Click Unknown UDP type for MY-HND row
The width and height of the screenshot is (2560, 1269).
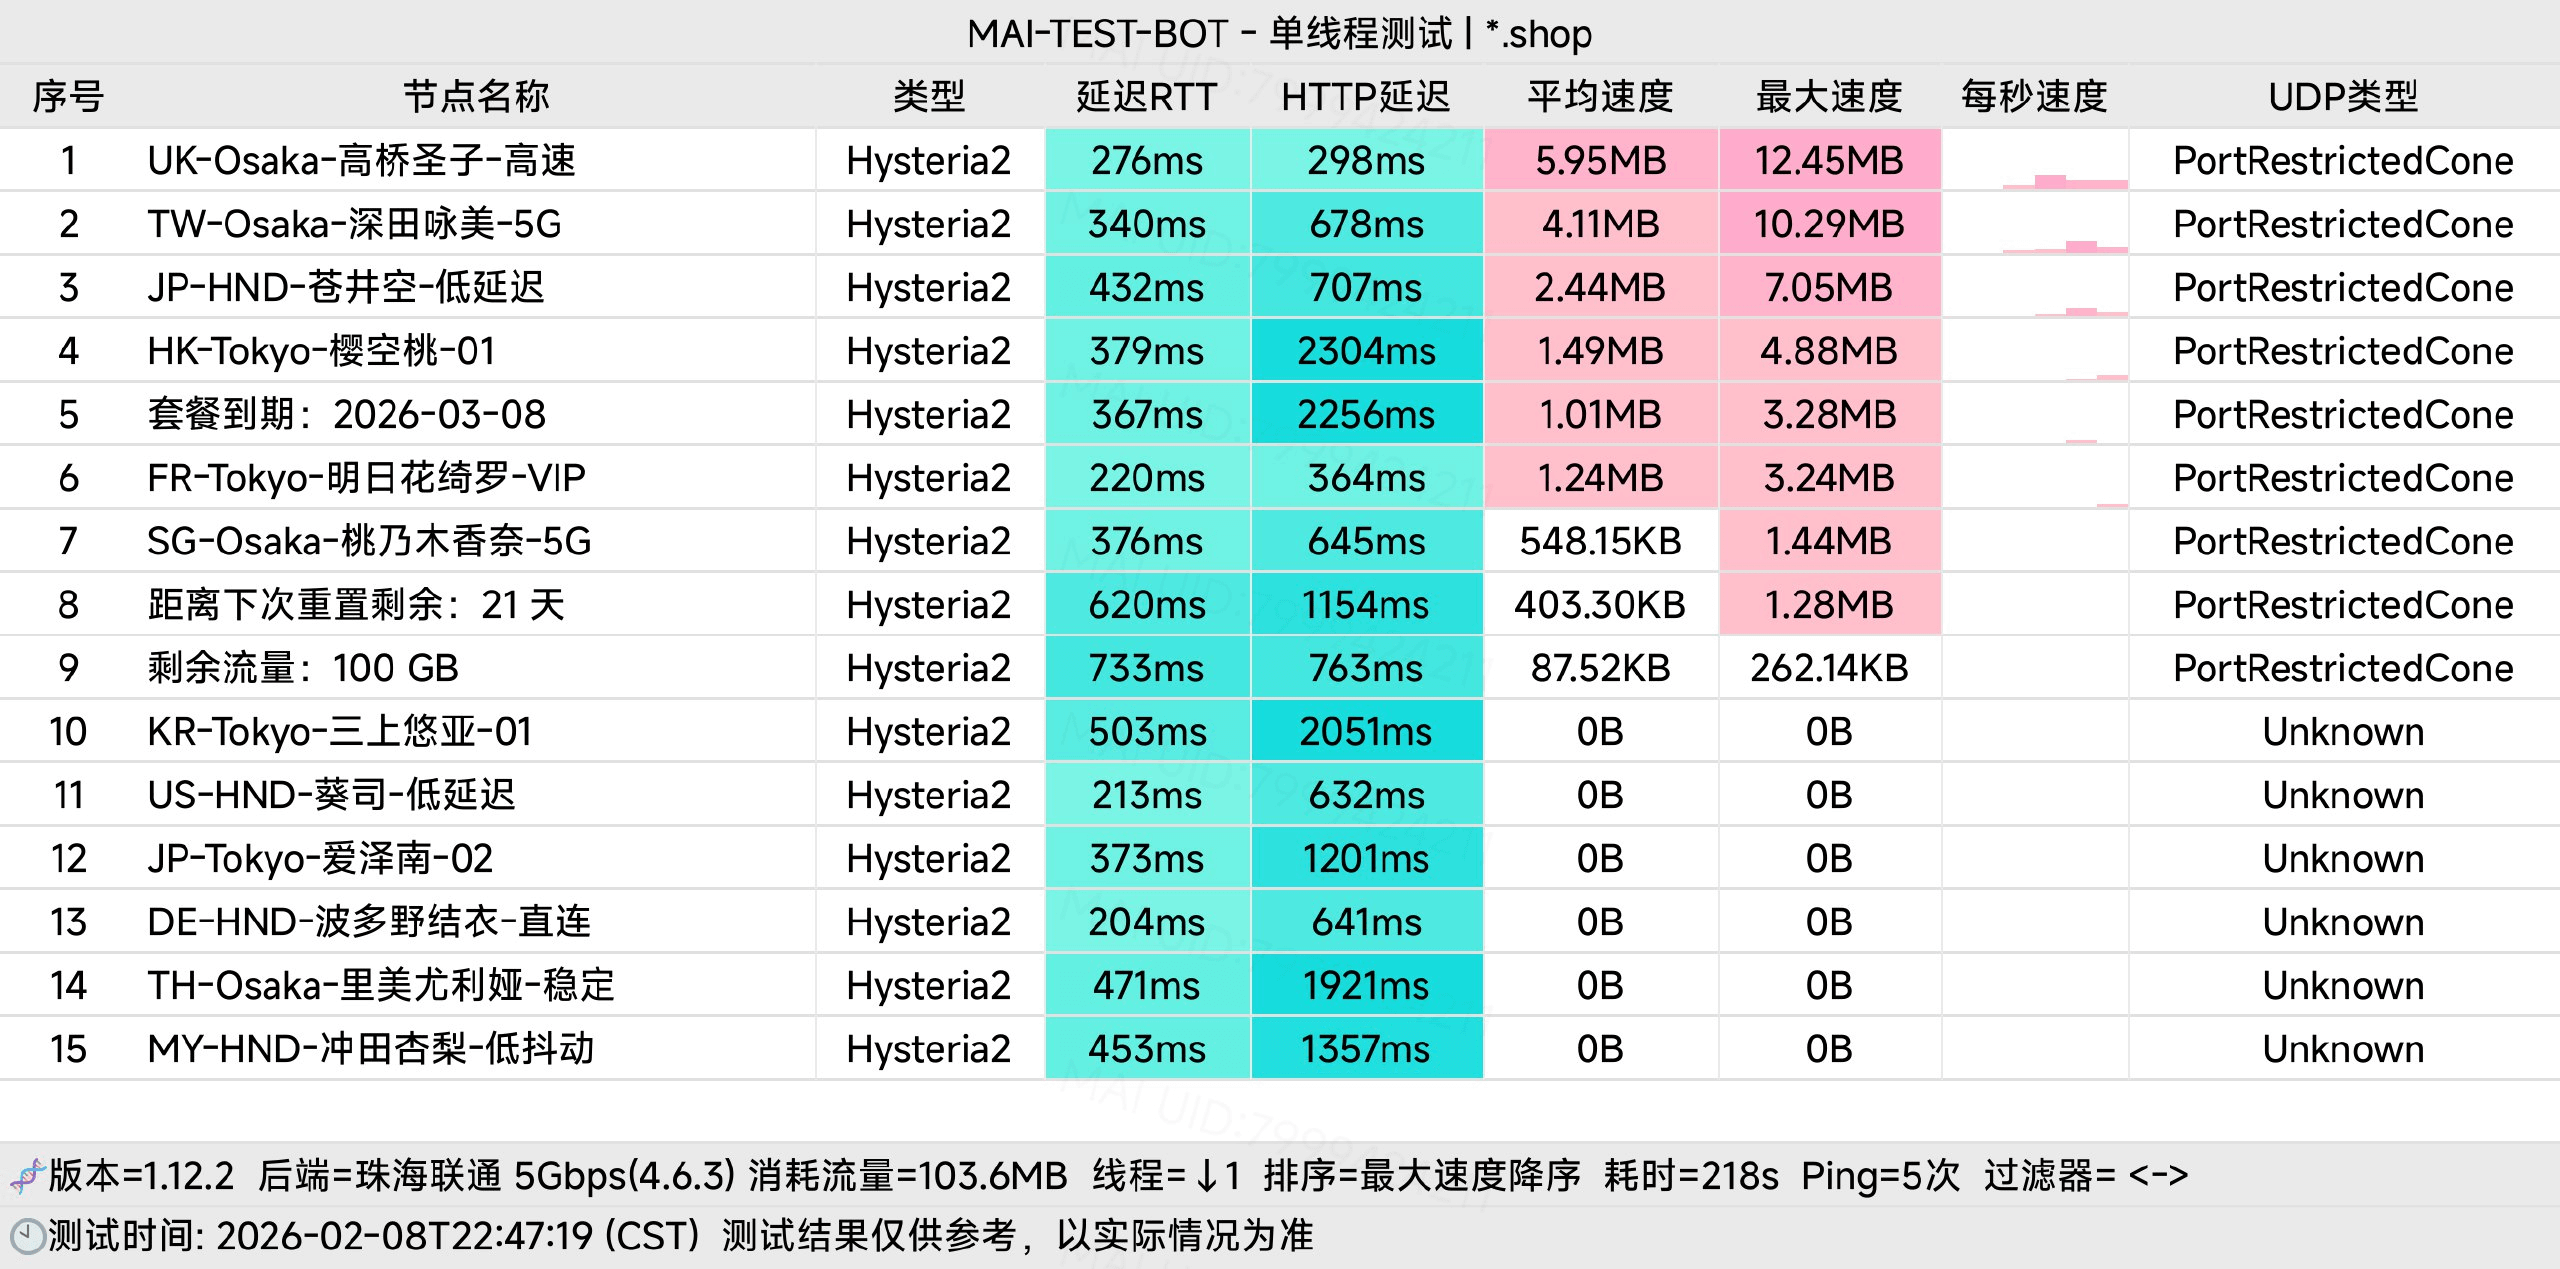2342,1049
